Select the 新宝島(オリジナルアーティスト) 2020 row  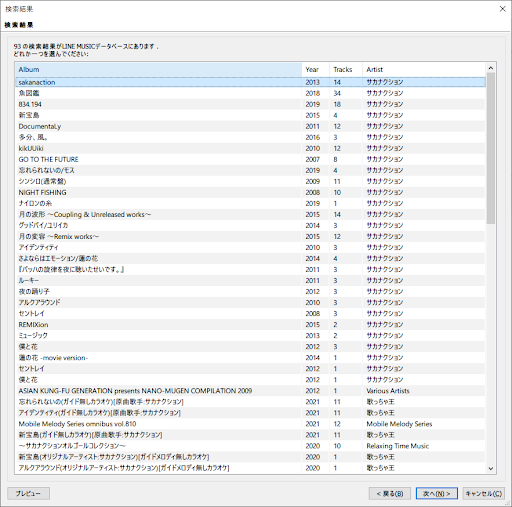(x=250, y=457)
